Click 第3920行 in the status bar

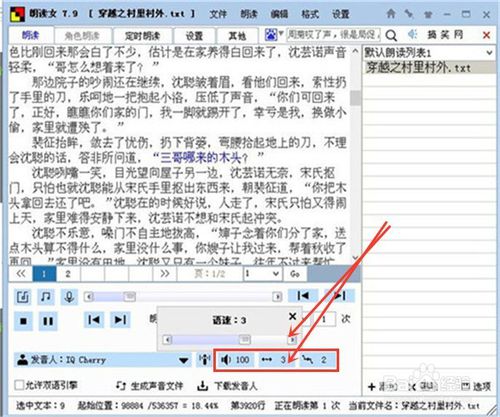coord(248,406)
